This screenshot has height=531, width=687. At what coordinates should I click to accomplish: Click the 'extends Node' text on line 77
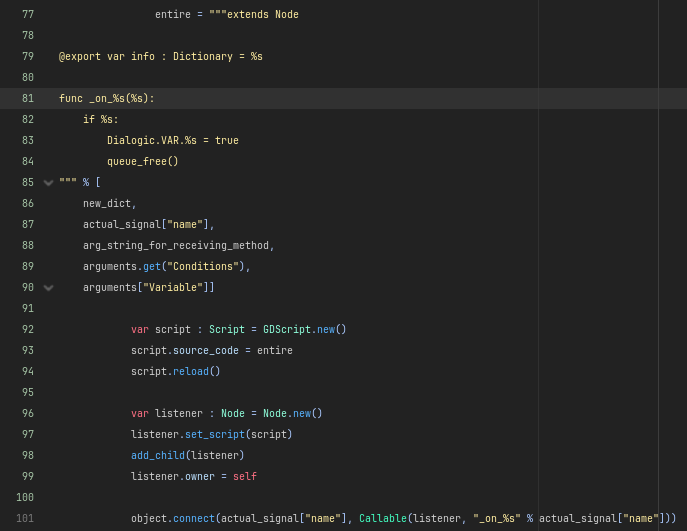click(x=263, y=14)
